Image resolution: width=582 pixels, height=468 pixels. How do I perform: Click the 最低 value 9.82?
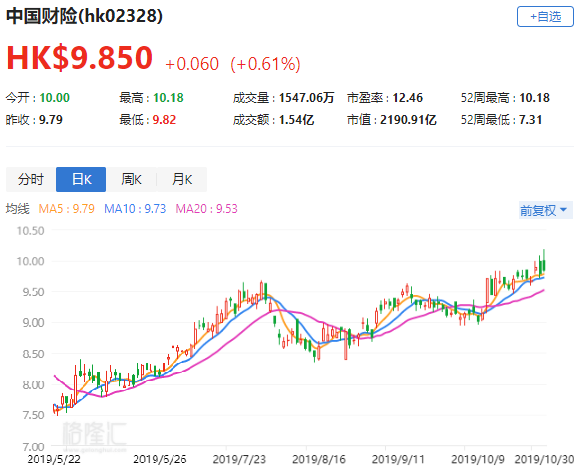point(164,120)
